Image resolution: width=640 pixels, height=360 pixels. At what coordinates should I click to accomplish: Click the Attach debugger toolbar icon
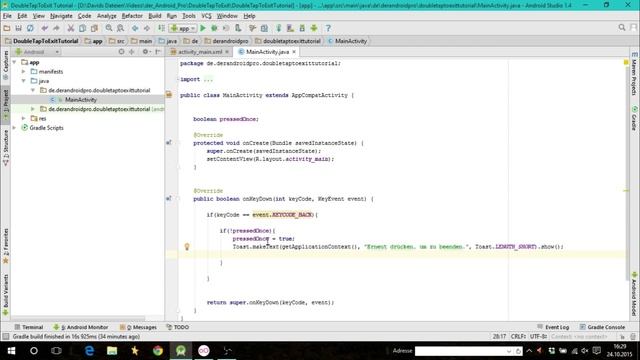(238, 28)
